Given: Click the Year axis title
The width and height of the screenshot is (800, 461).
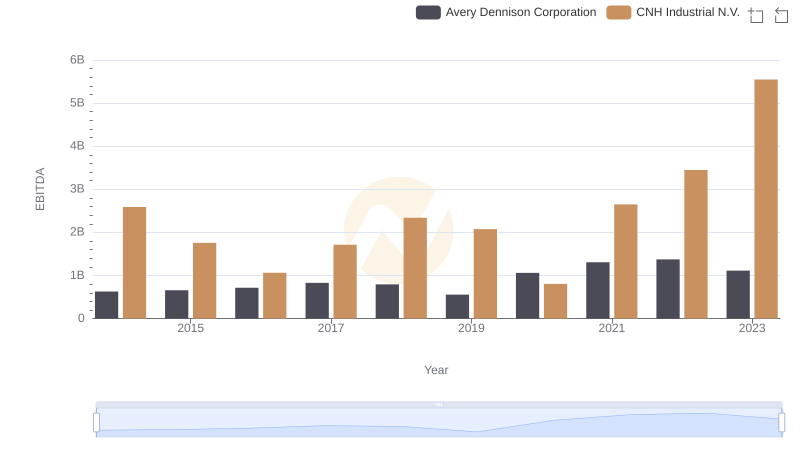Looking at the screenshot, I should click(436, 370).
